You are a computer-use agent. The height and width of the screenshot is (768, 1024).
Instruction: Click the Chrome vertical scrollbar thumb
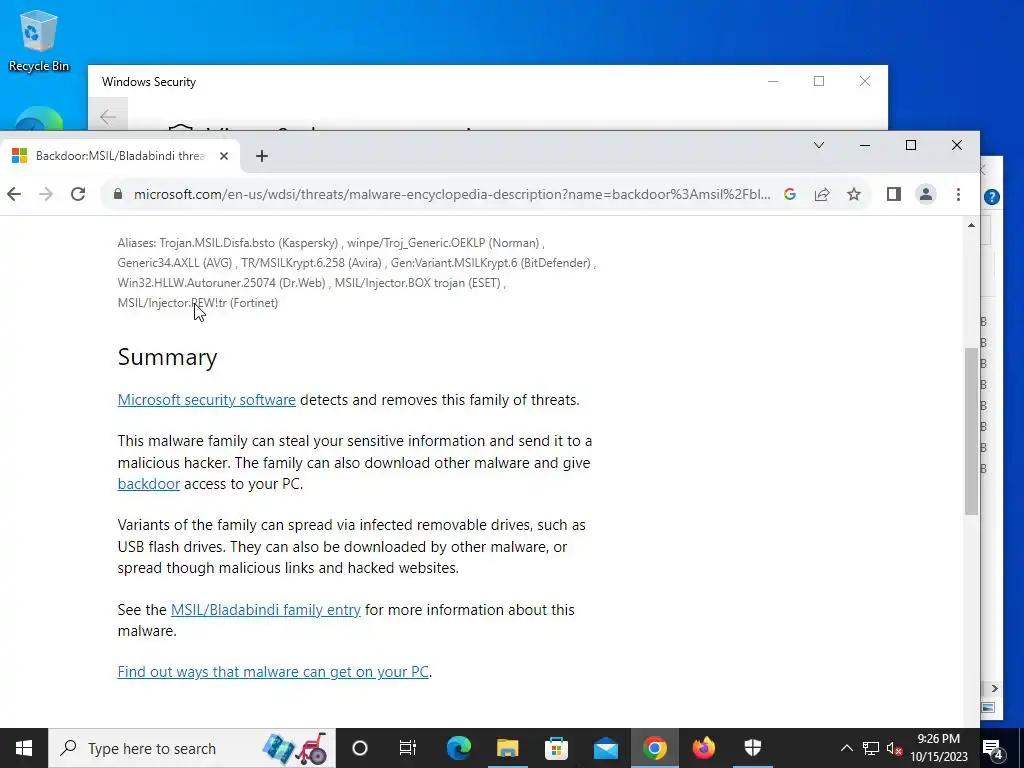click(x=971, y=431)
